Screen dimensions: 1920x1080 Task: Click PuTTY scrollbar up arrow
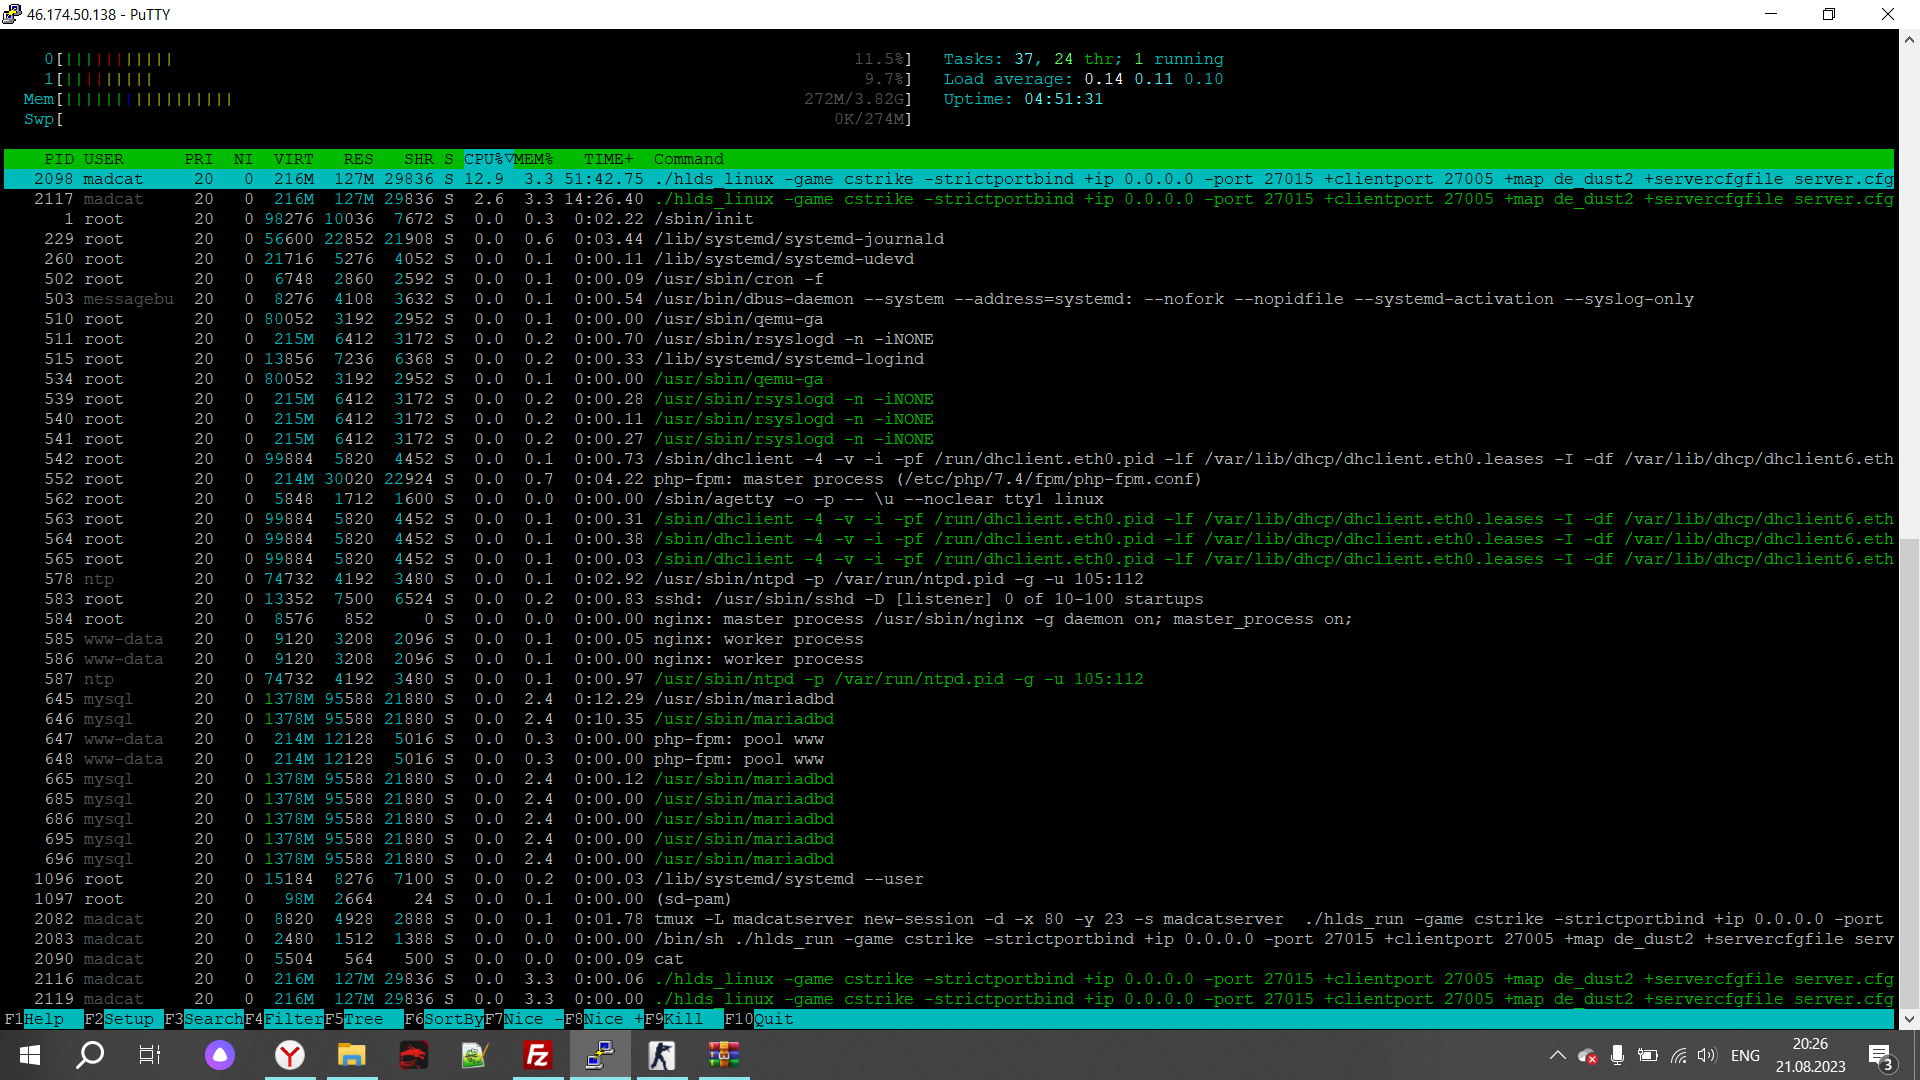click(x=1909, y=40)
